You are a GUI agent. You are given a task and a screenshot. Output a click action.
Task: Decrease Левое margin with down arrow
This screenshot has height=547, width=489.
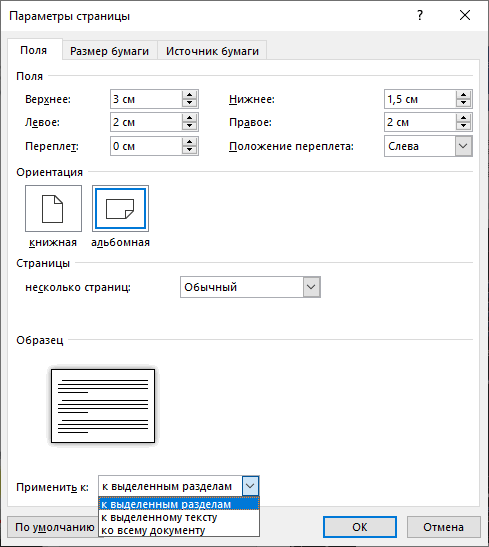(x=189, y=127)
